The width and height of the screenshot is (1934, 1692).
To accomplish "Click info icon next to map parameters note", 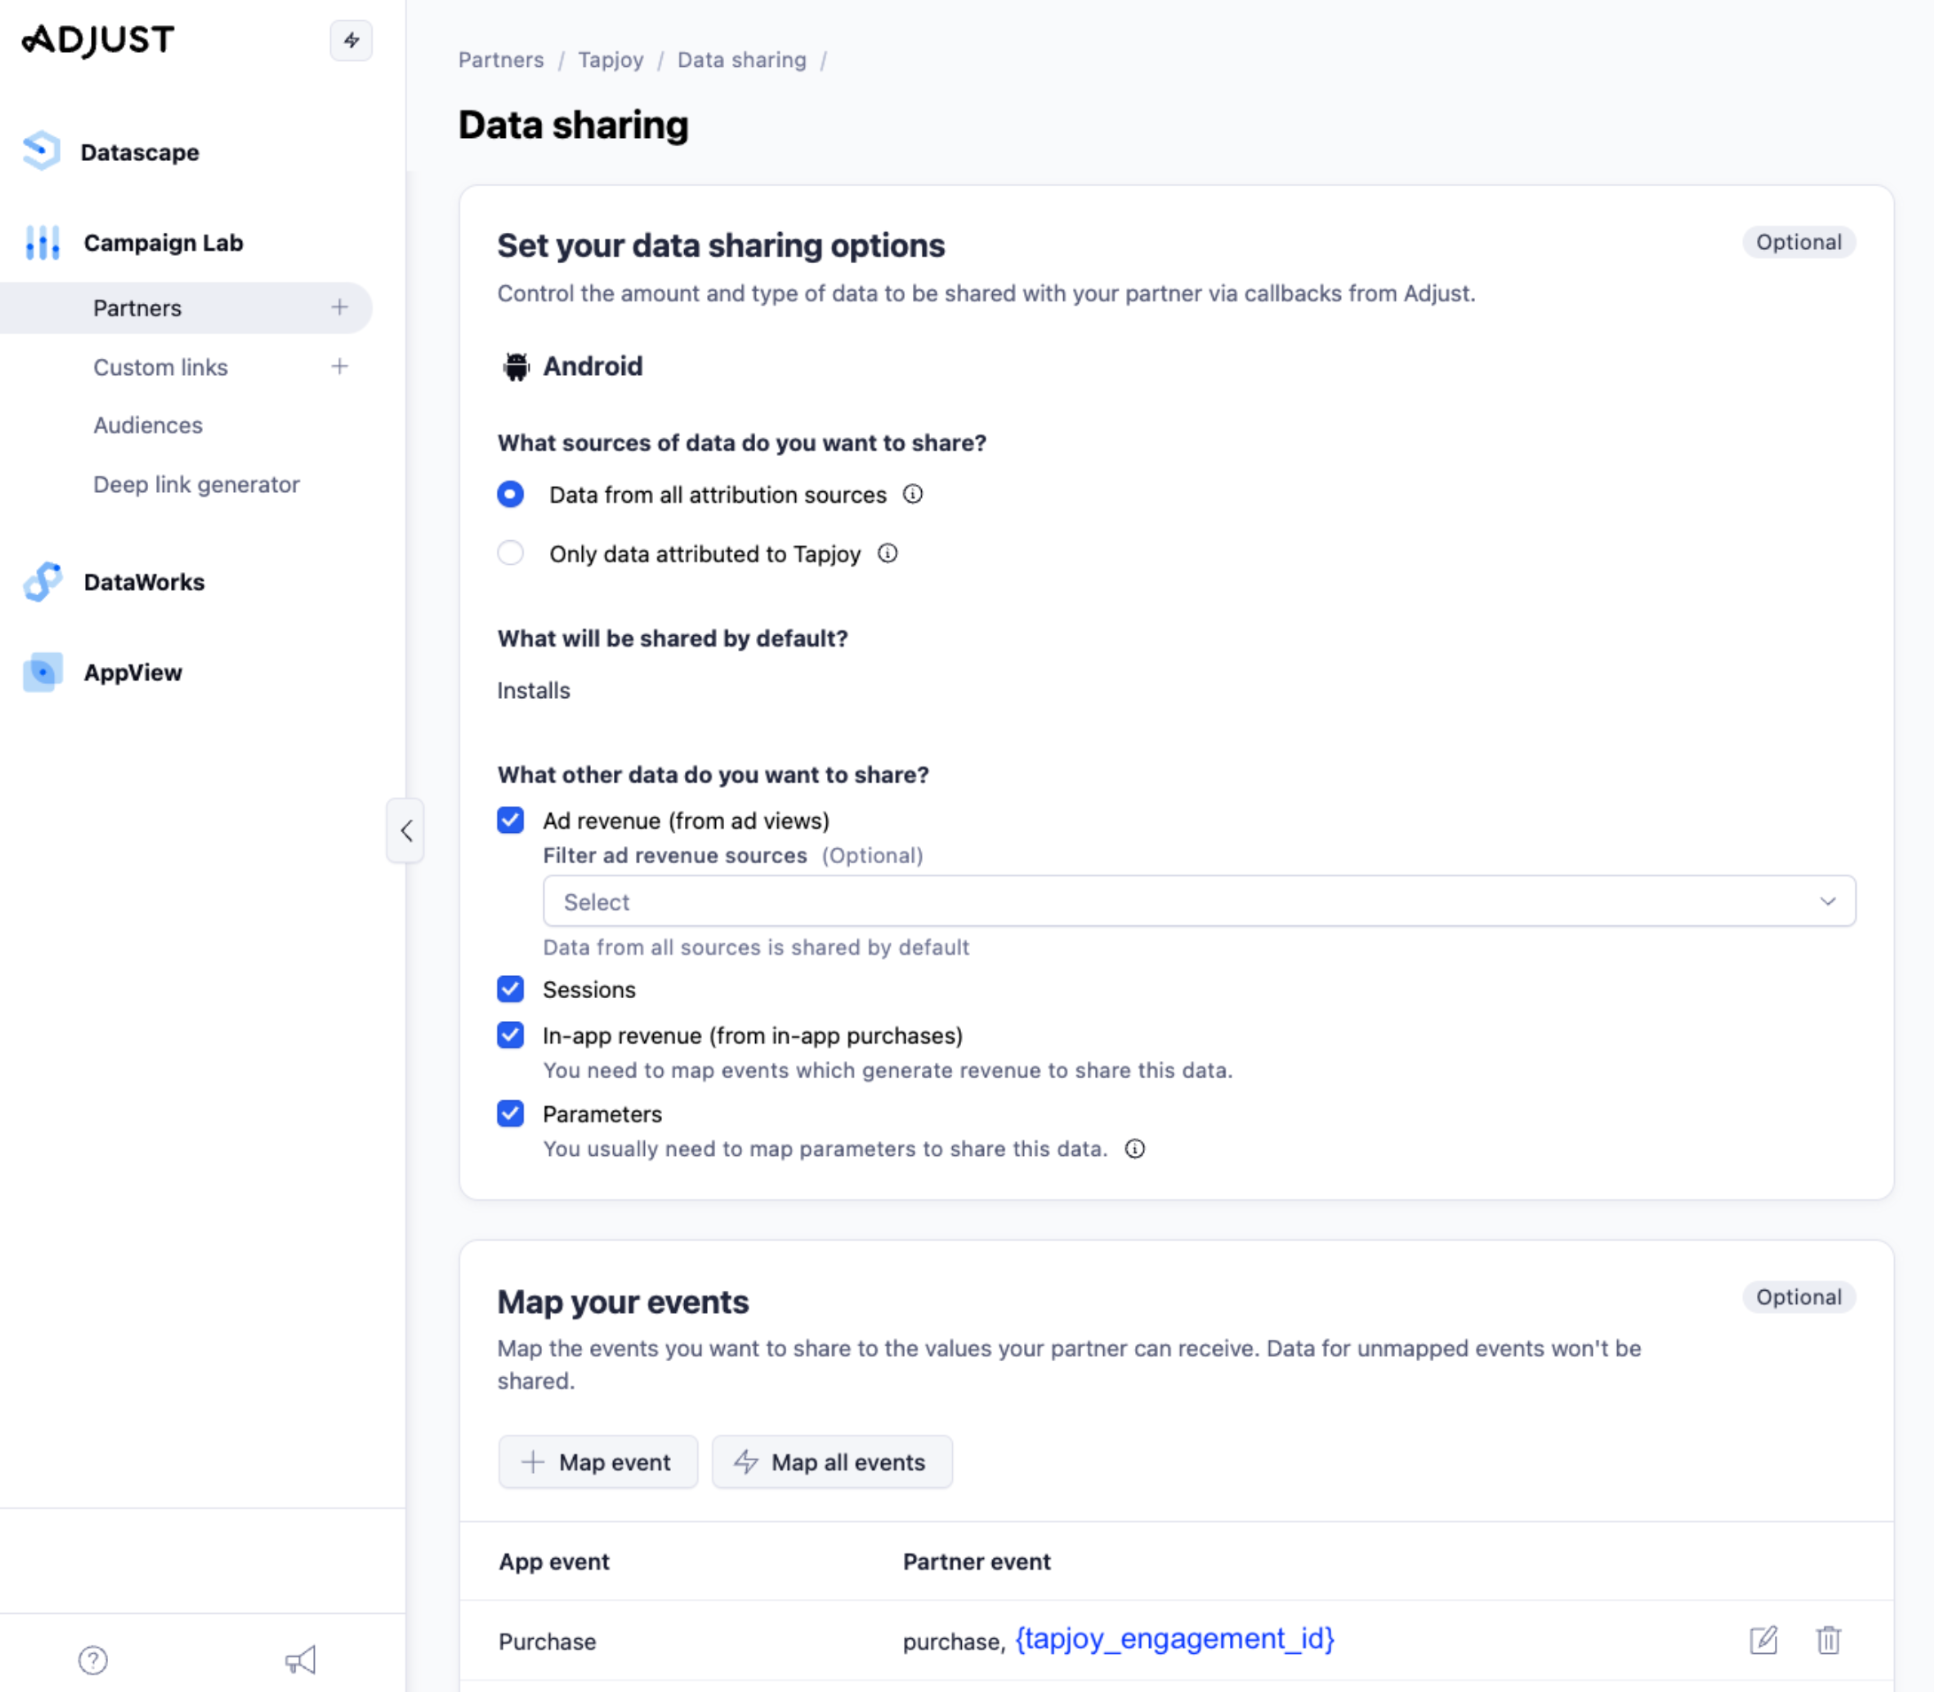I will coord(1135,1148).
